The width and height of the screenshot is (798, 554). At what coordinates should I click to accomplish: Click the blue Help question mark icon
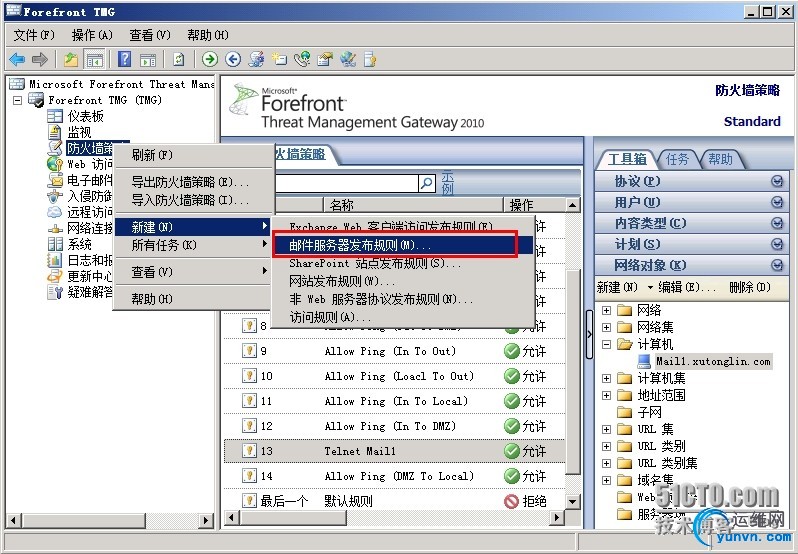coord(124,60)
